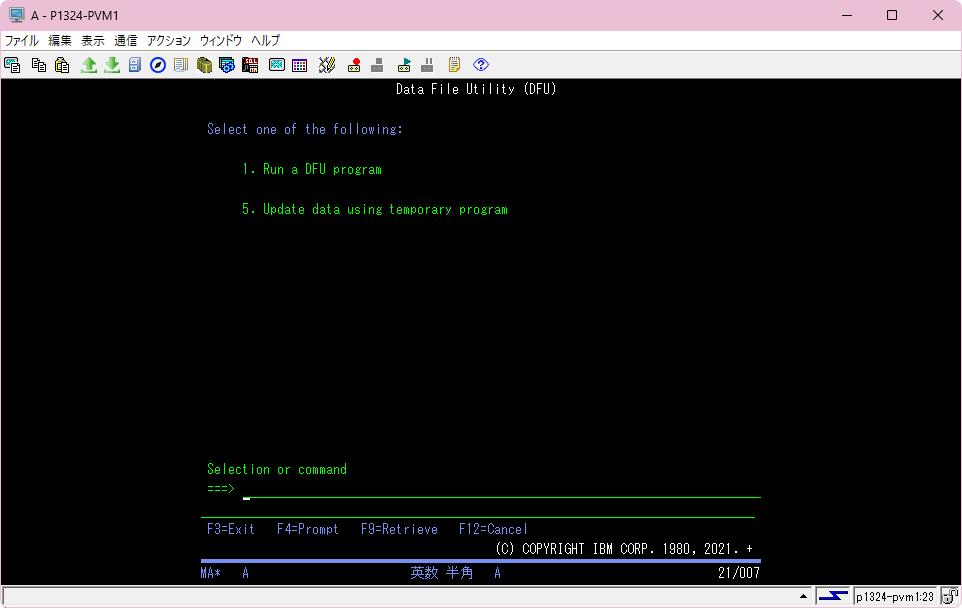
Task: Maximize the P1324-PVM1 window
Action: 892,15
